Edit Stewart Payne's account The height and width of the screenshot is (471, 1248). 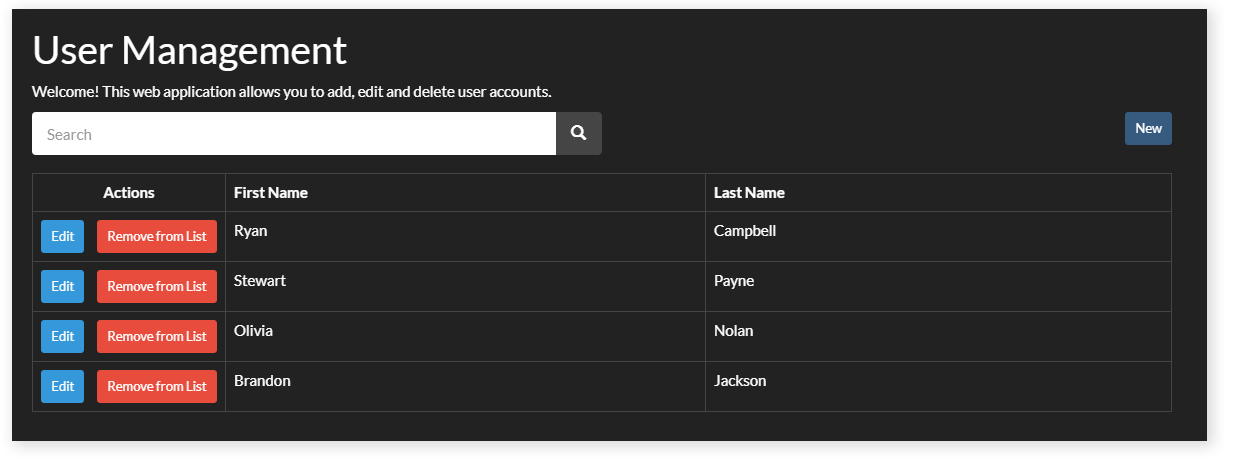tap(62, 287)
